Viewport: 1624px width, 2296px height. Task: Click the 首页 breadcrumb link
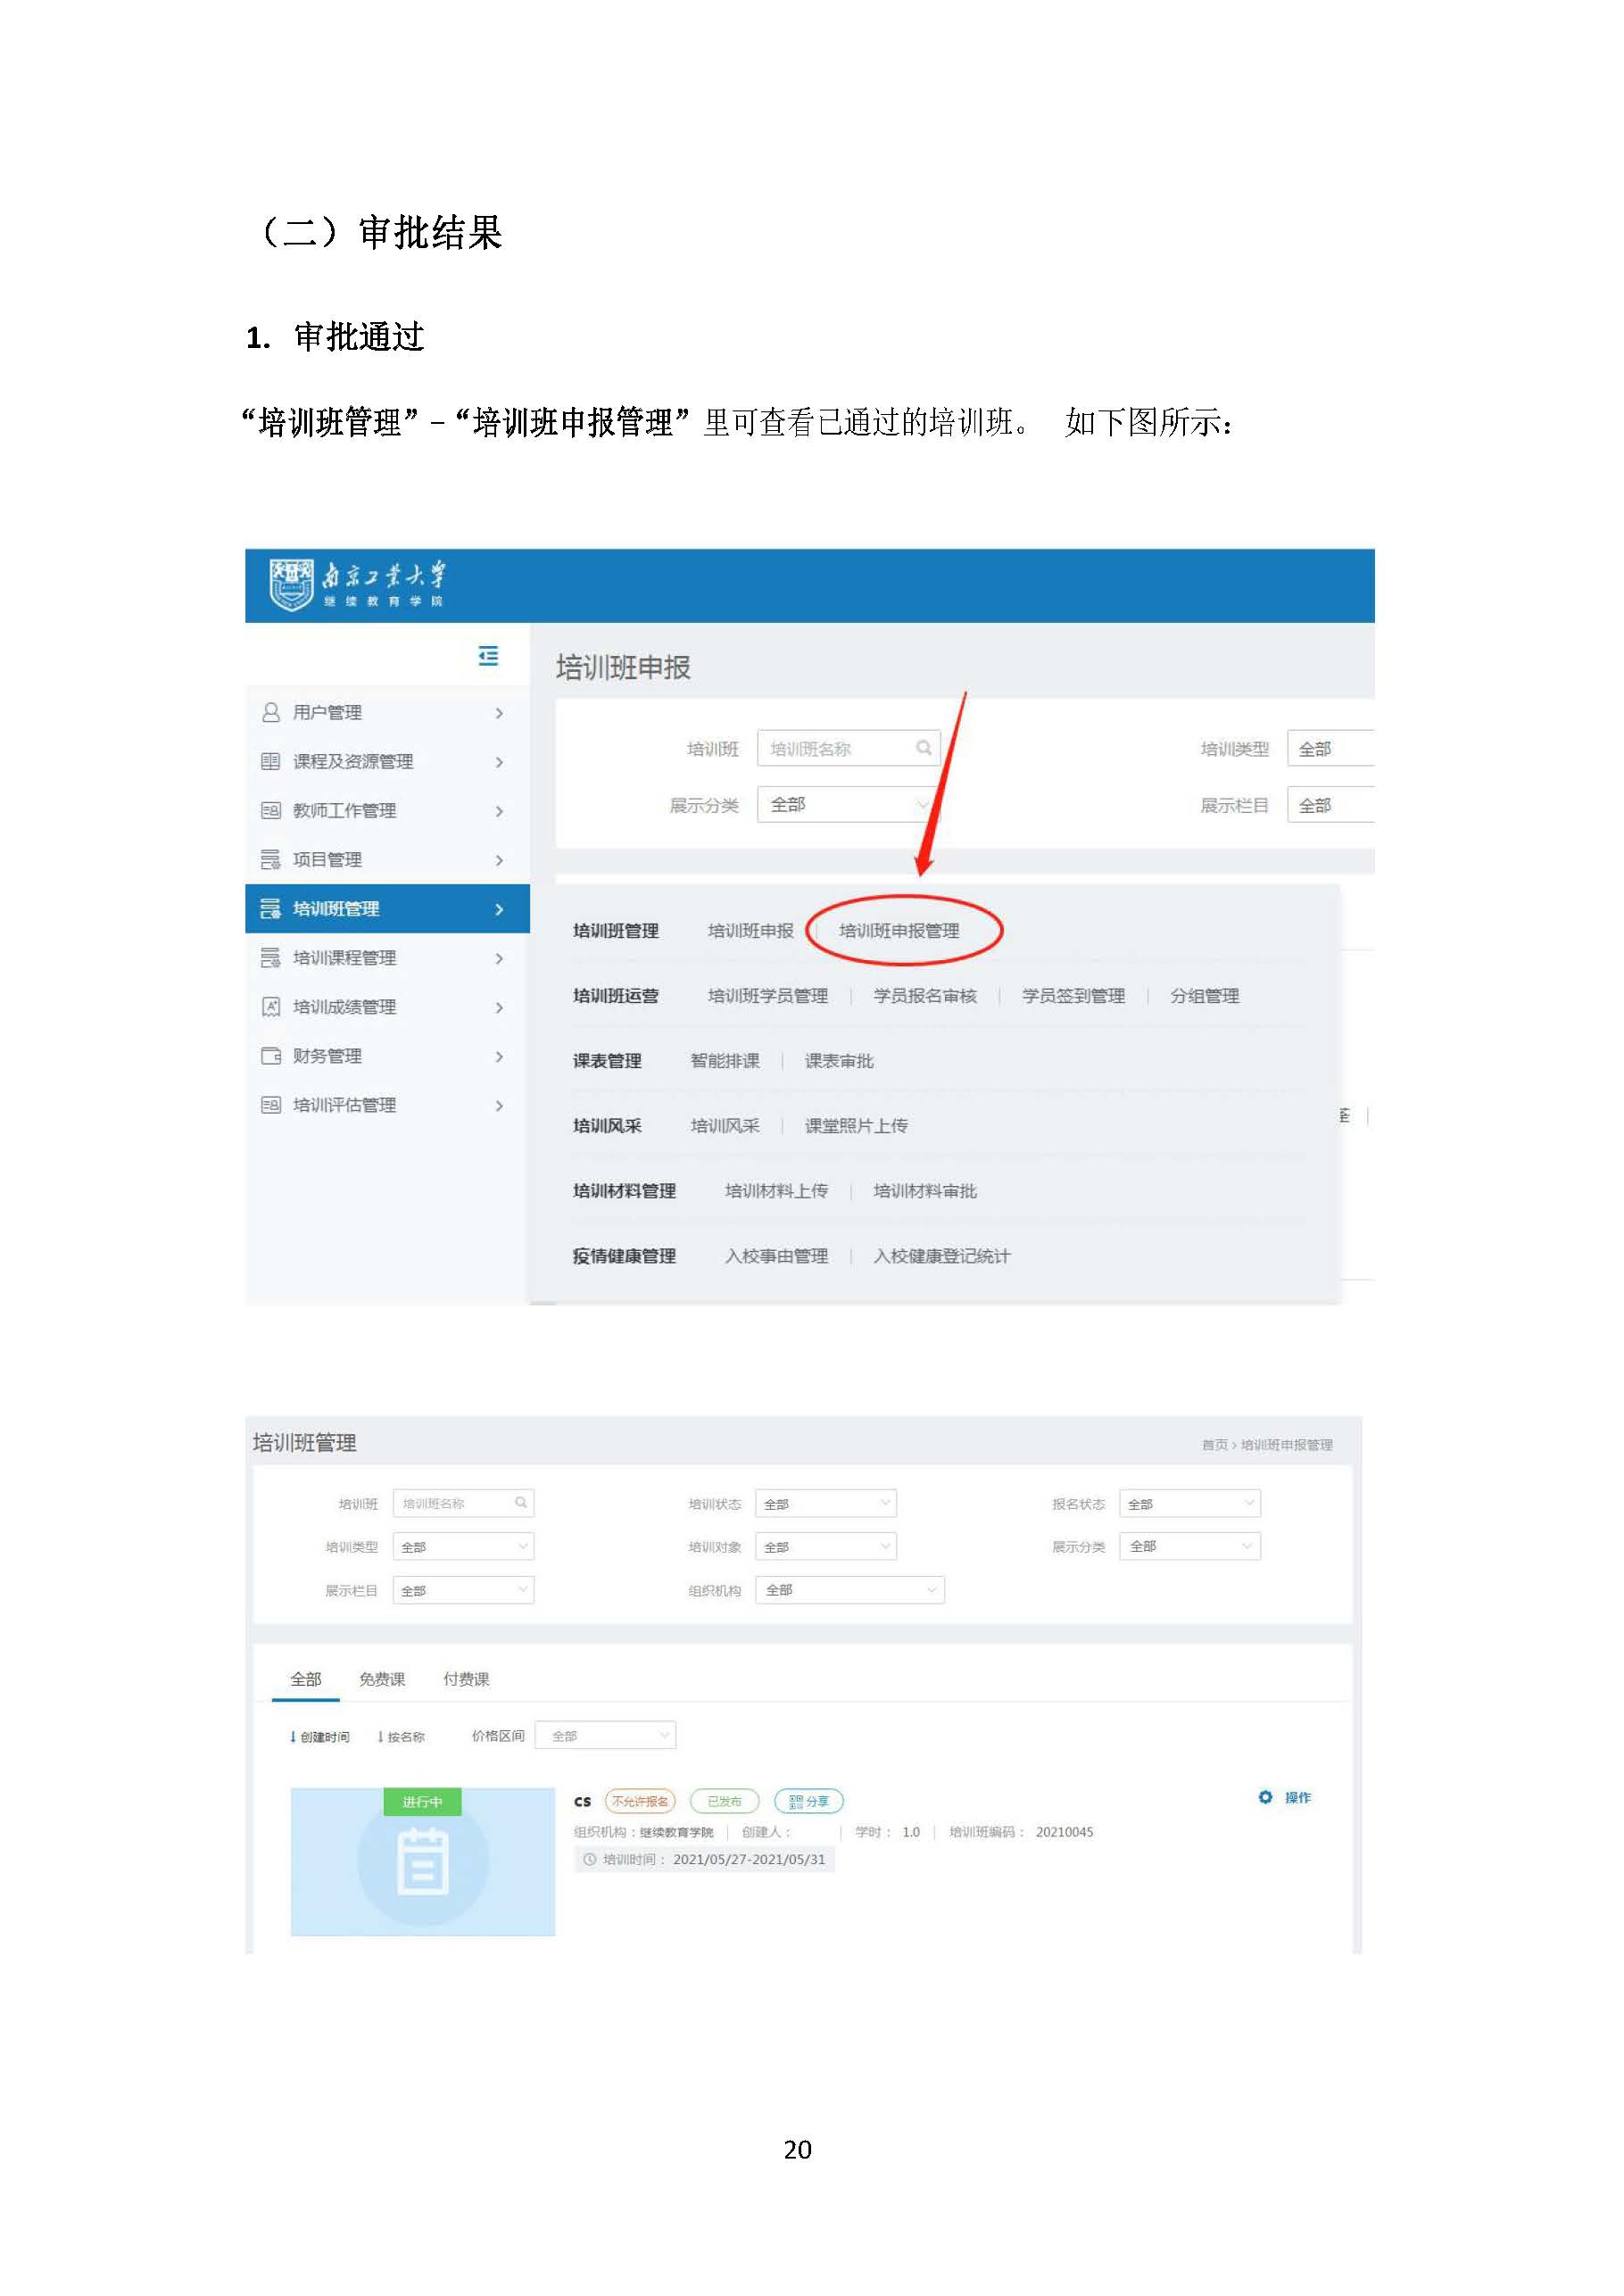tap(1214, 1444)
